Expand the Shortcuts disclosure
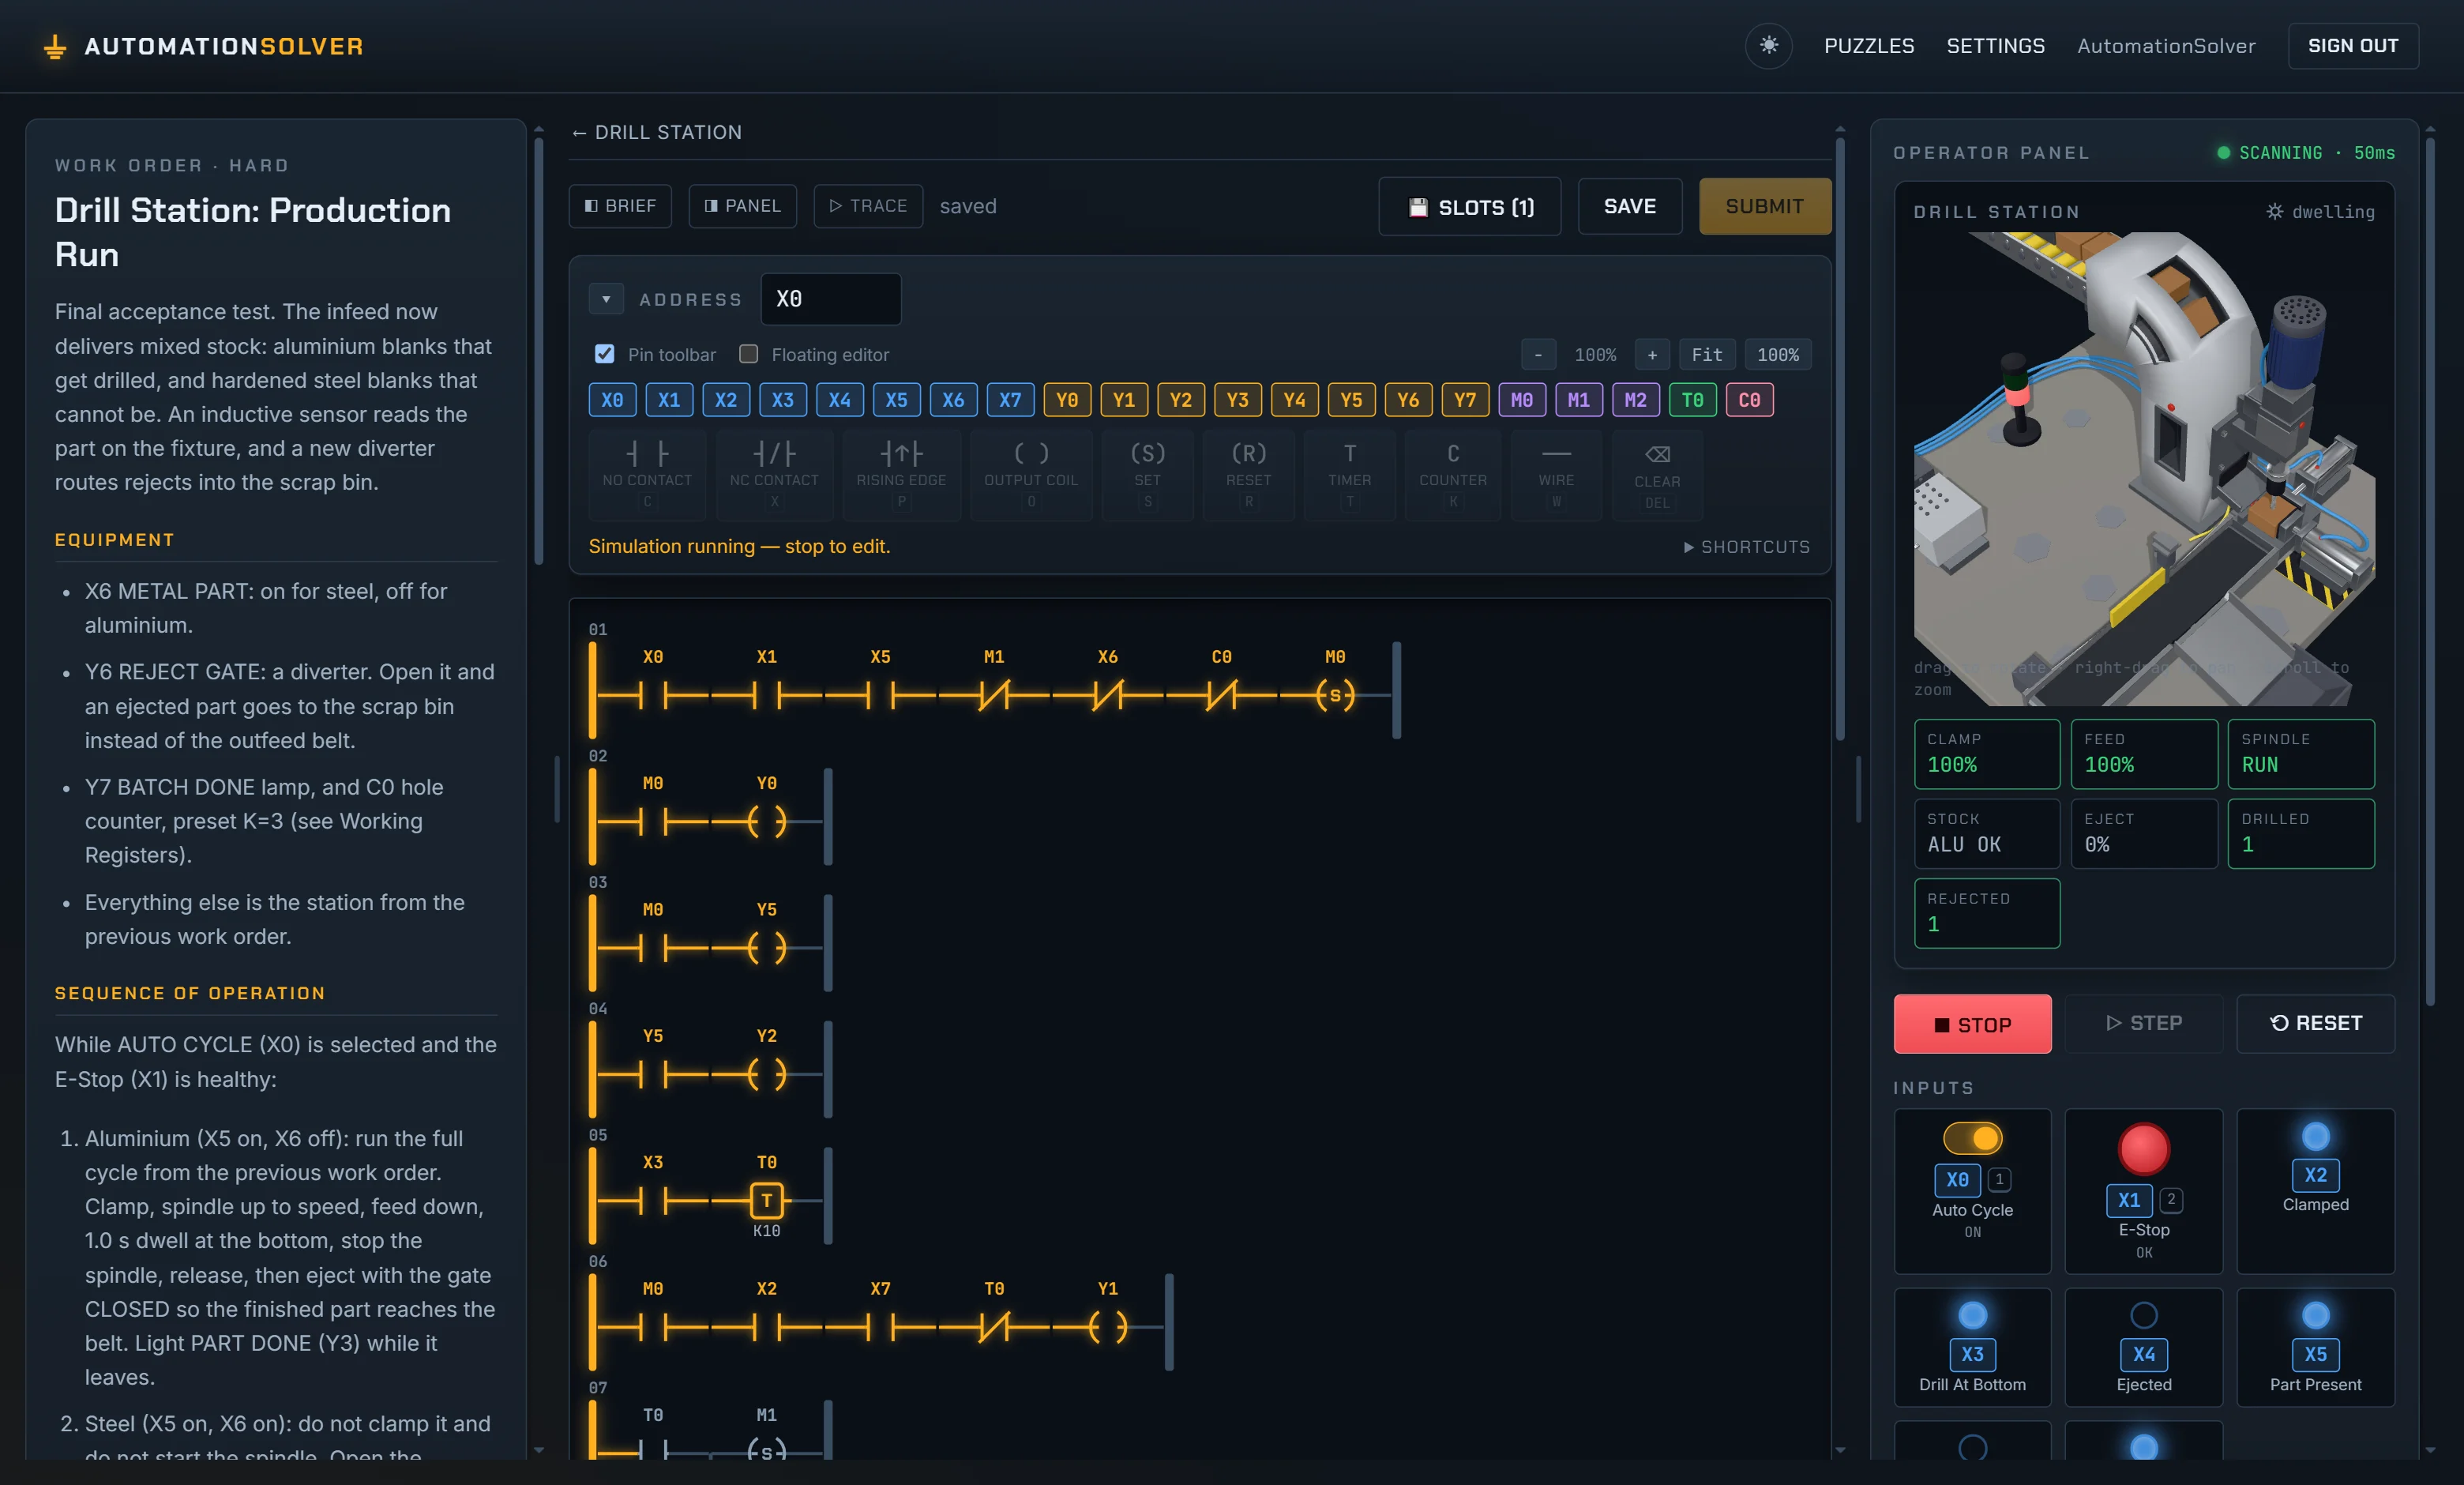Screen dimensions: 2464x1485 (x=1746, y=547)
